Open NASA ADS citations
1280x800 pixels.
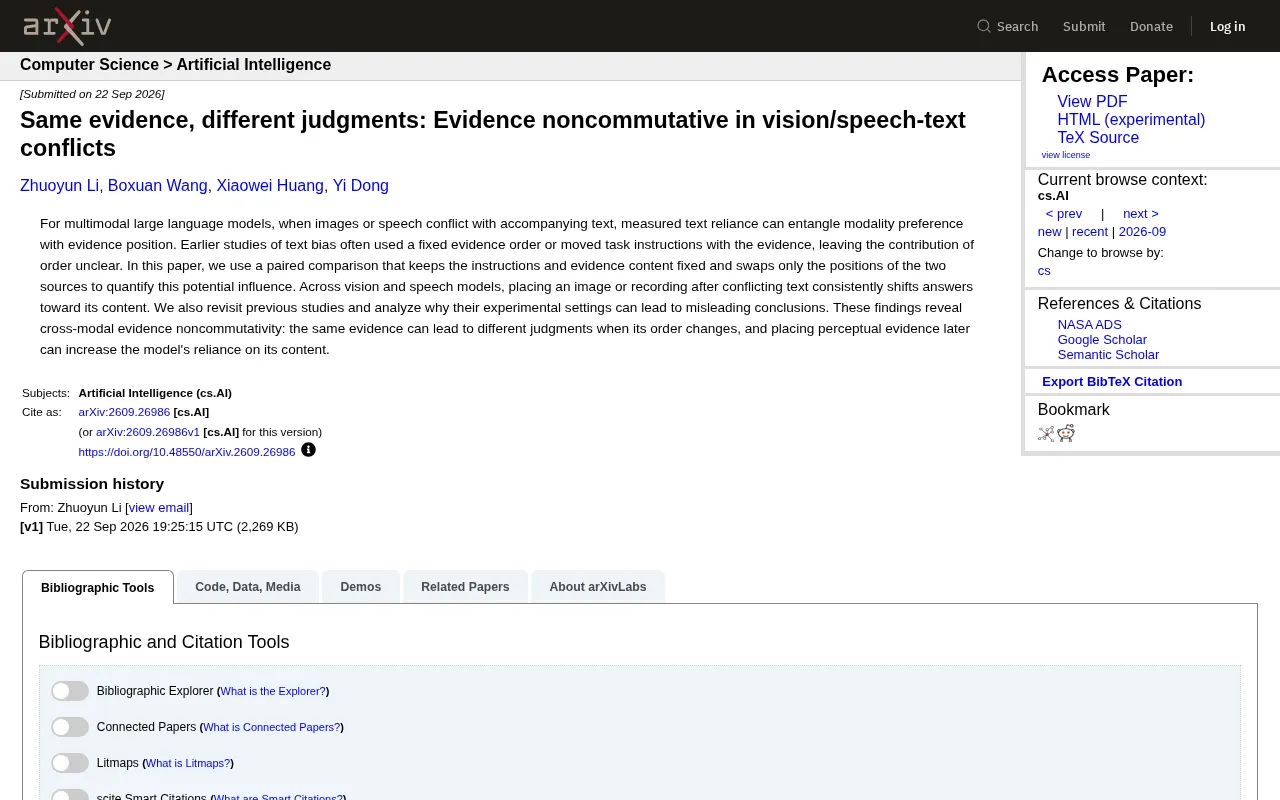pyautogui.click(x=1090, y=325)
